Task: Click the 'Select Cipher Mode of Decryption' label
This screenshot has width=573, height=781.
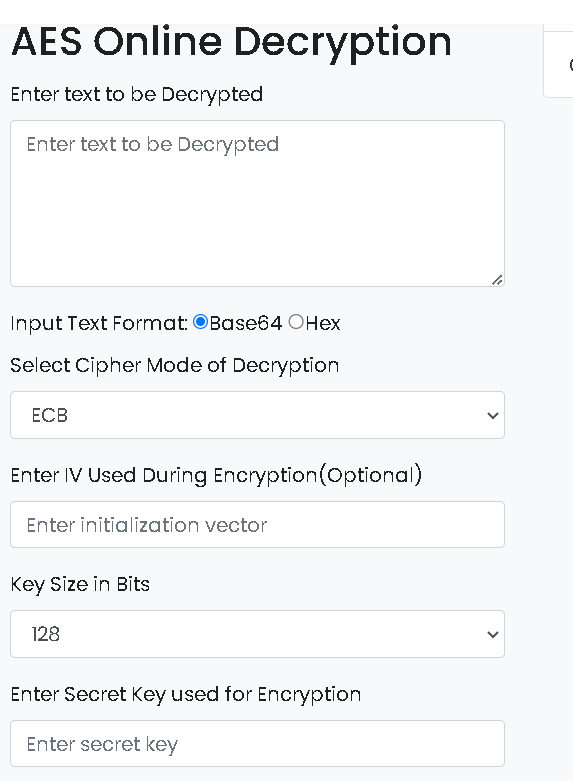Action: (x=175, y=366)
